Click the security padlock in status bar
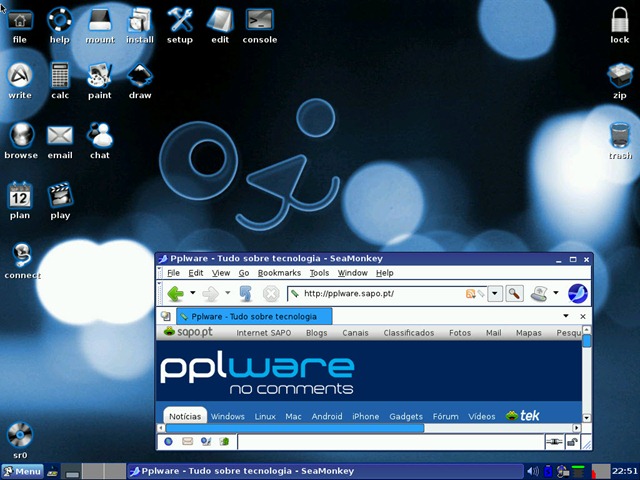640x480 pixels. tap(572, 442)
